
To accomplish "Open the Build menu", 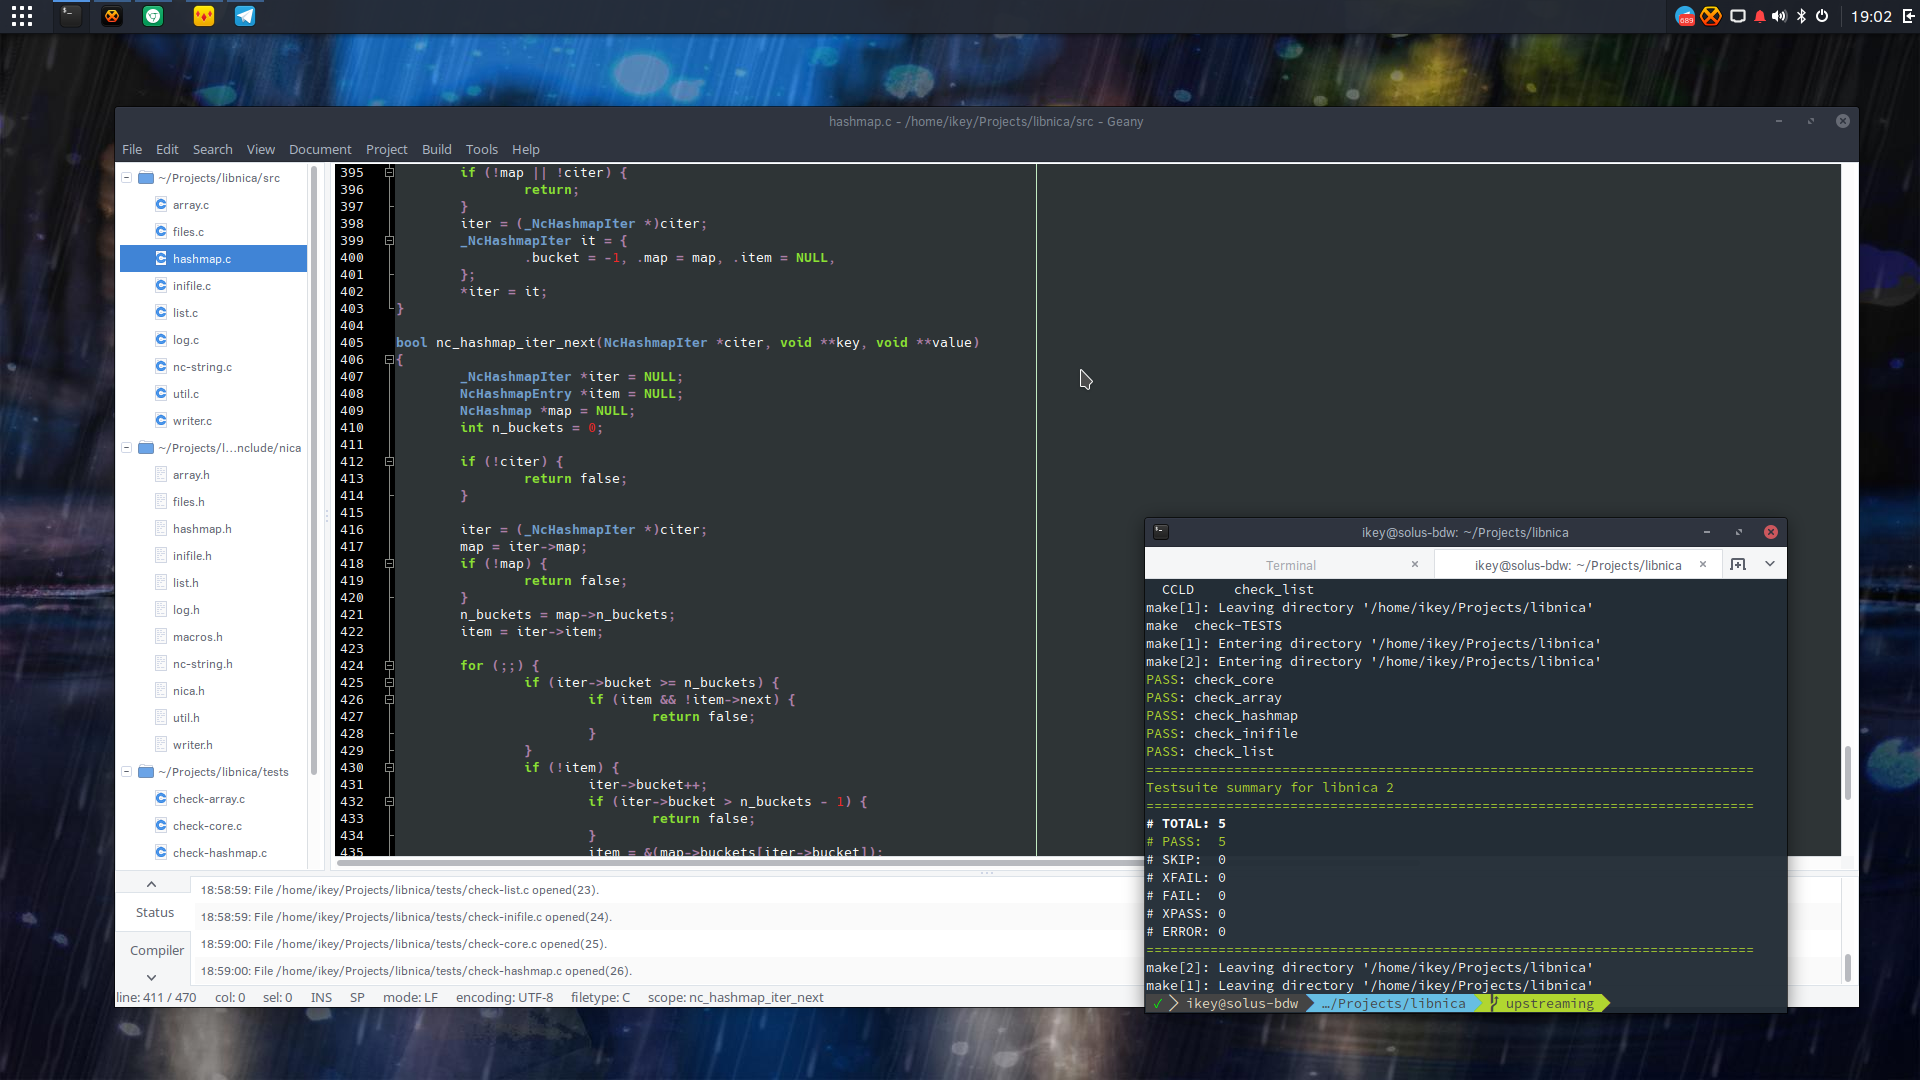I will click(x=437, y=149).
